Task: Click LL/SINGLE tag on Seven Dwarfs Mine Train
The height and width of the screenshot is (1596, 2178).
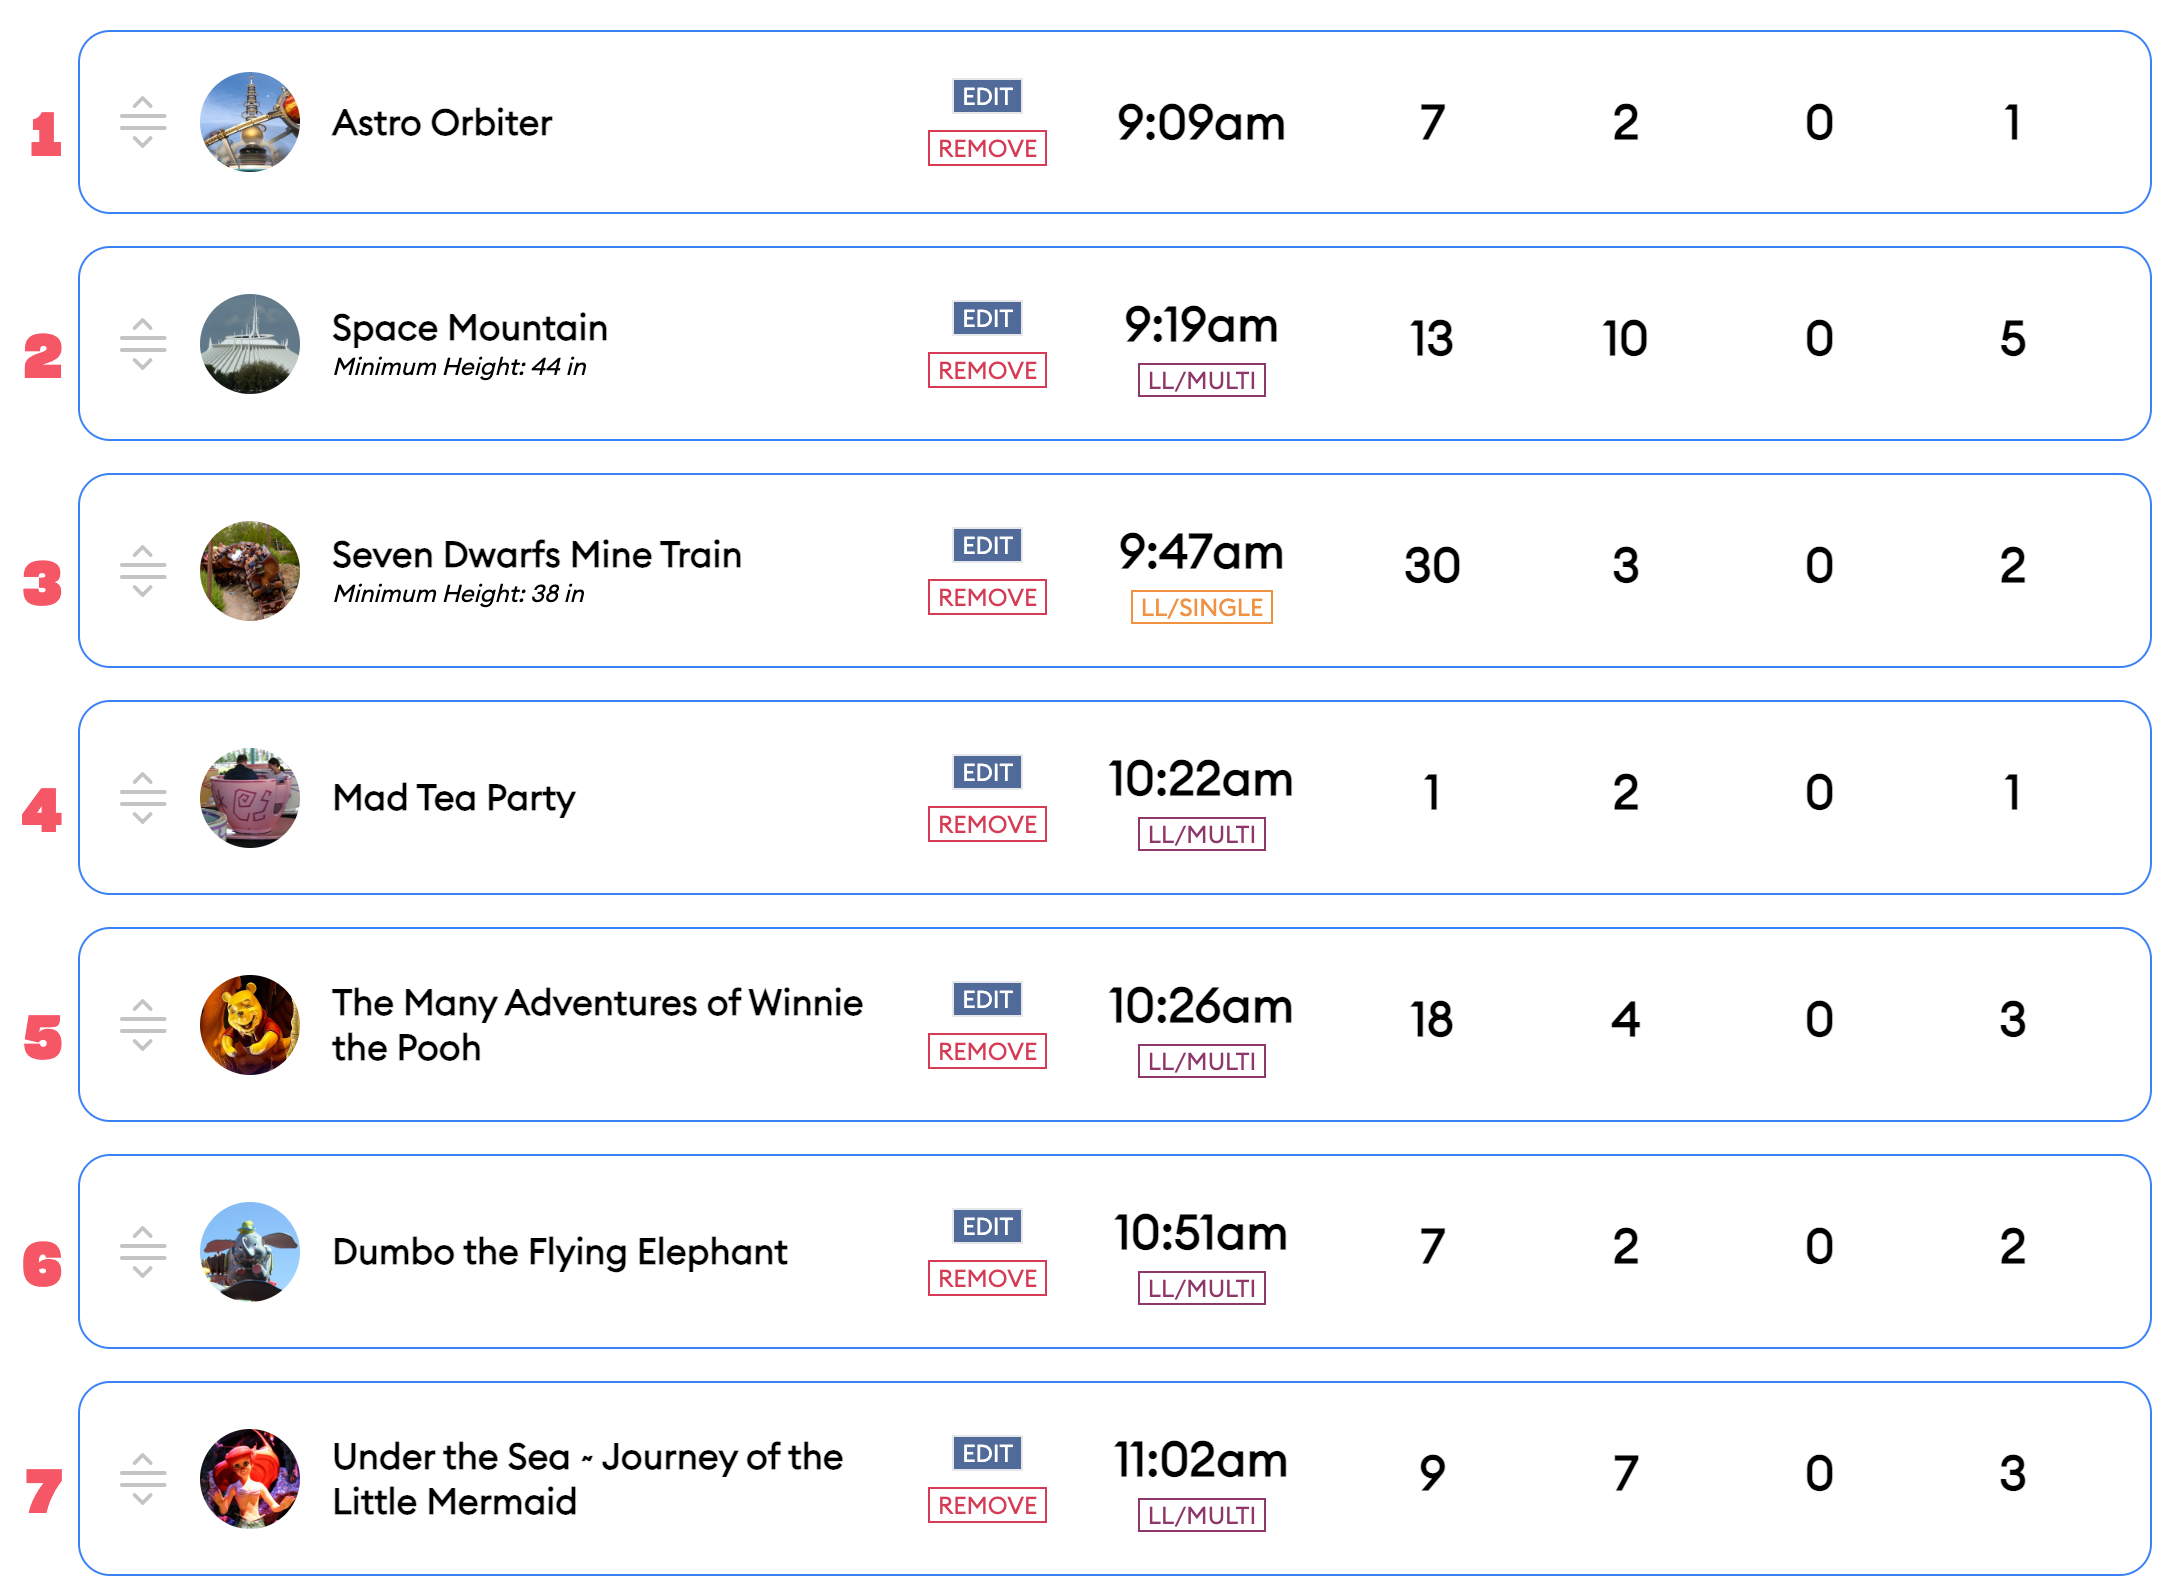Action: (1201, 607)
